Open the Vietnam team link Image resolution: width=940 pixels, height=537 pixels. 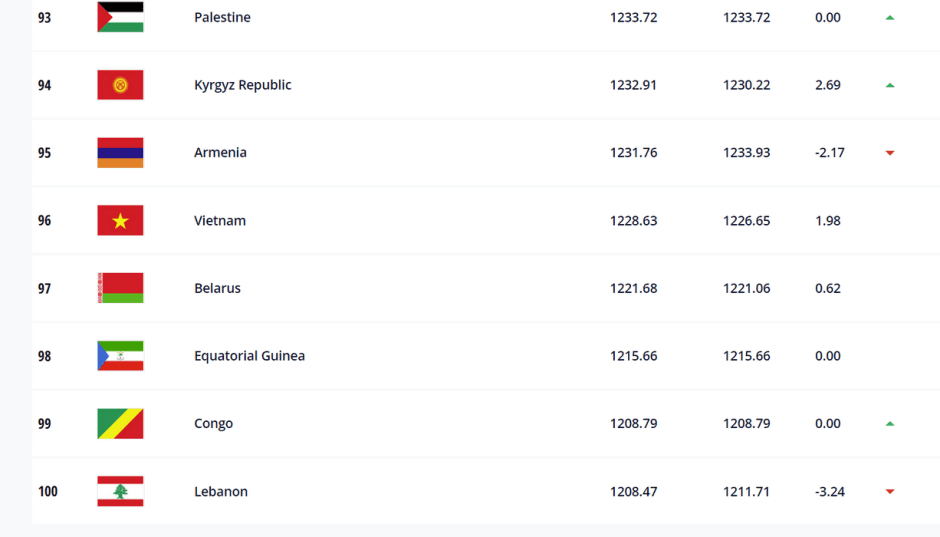[220, 221]
